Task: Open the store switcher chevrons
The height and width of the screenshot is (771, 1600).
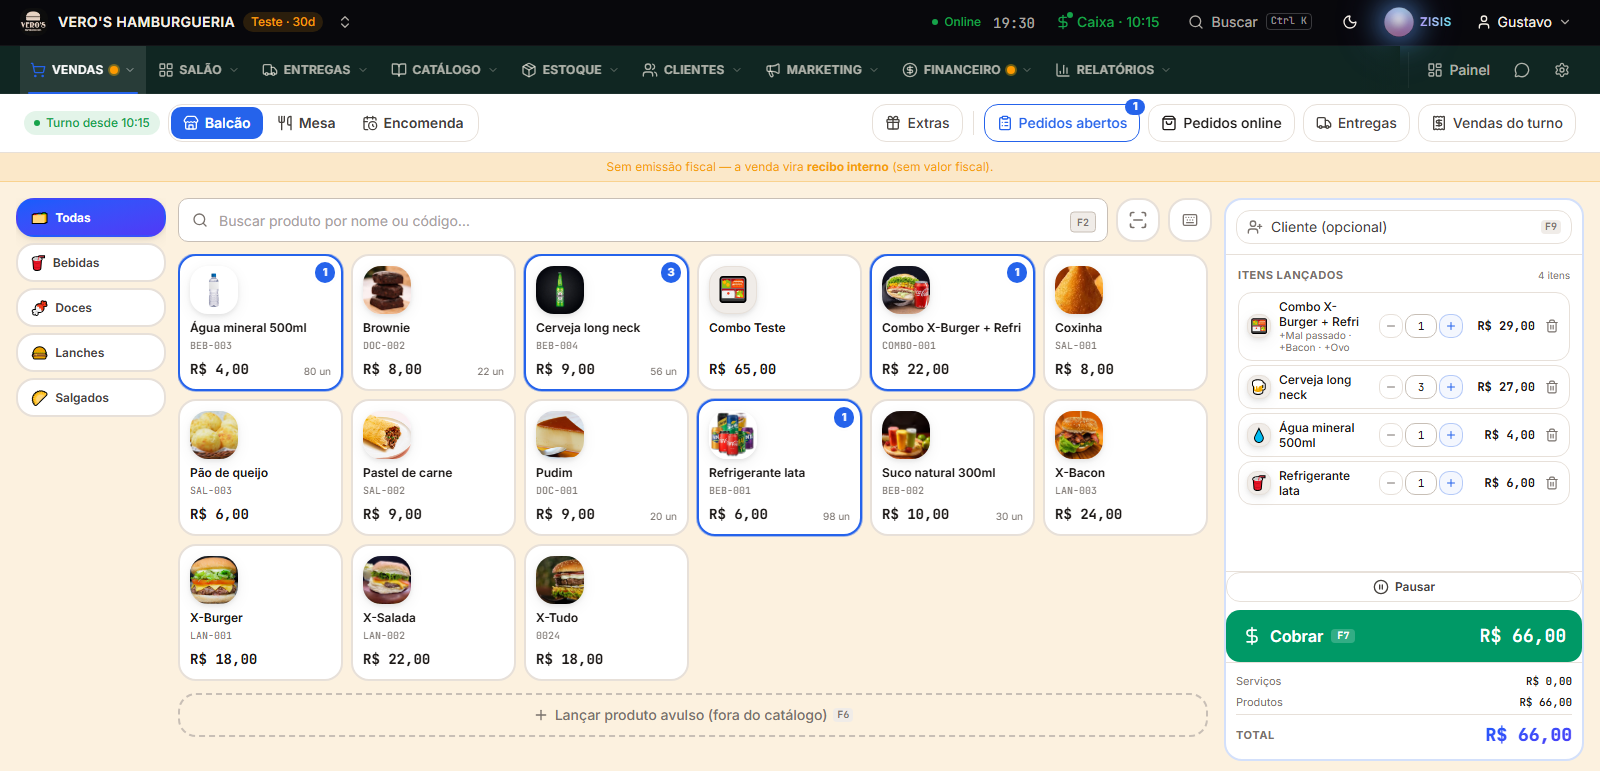Action: 345,22
